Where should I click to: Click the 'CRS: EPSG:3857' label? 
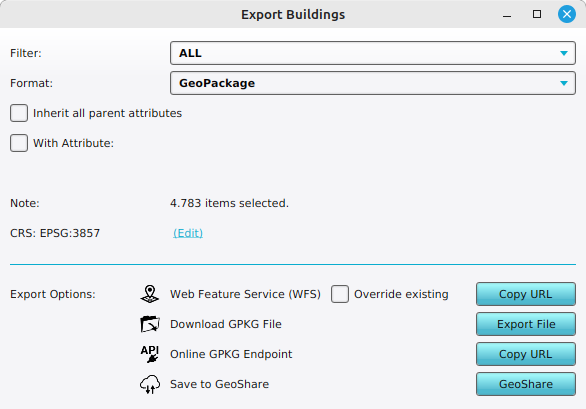(x=55, y=233)
